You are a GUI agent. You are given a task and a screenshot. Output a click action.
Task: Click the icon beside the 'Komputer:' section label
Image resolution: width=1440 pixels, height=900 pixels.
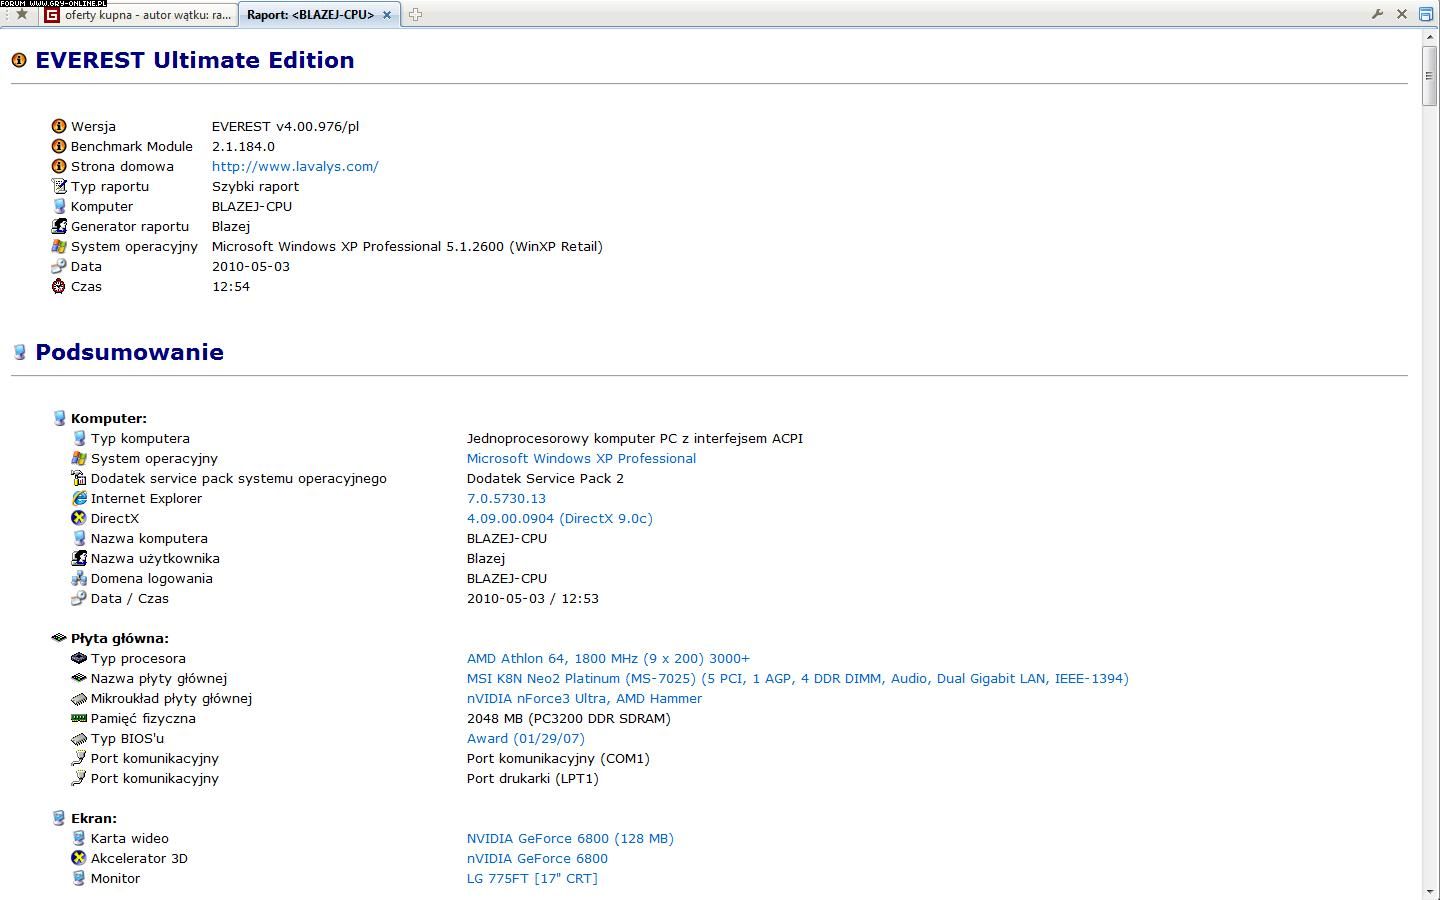(59, 418)
